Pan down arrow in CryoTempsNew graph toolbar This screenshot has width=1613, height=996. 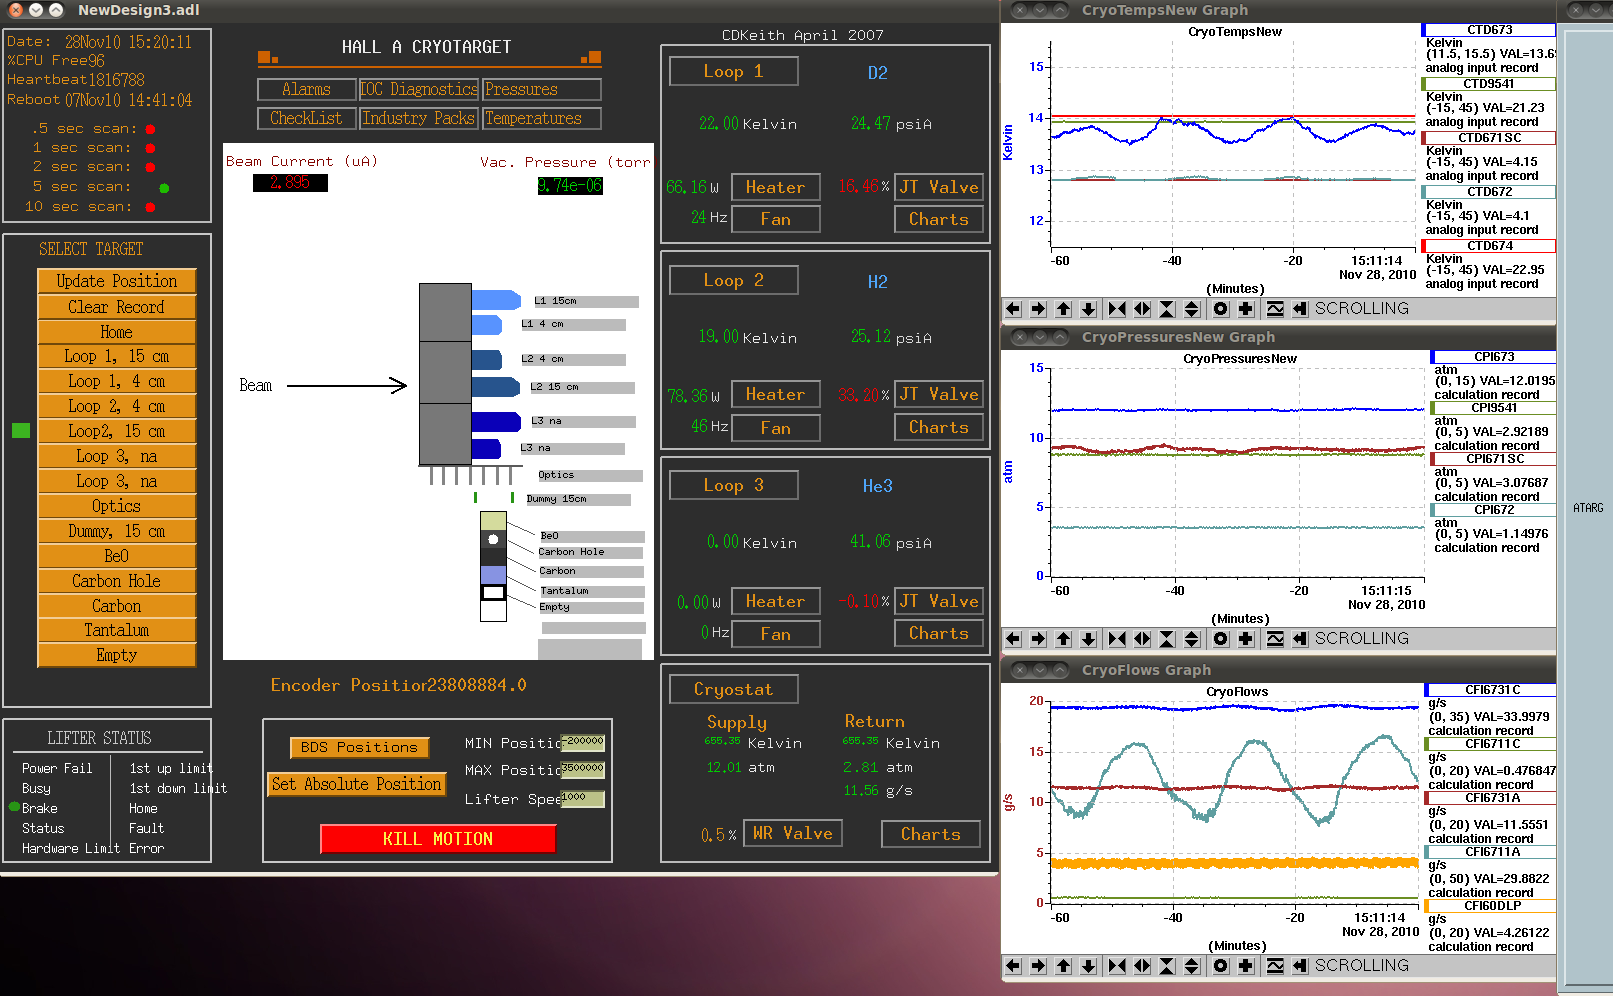(1089, 309)
